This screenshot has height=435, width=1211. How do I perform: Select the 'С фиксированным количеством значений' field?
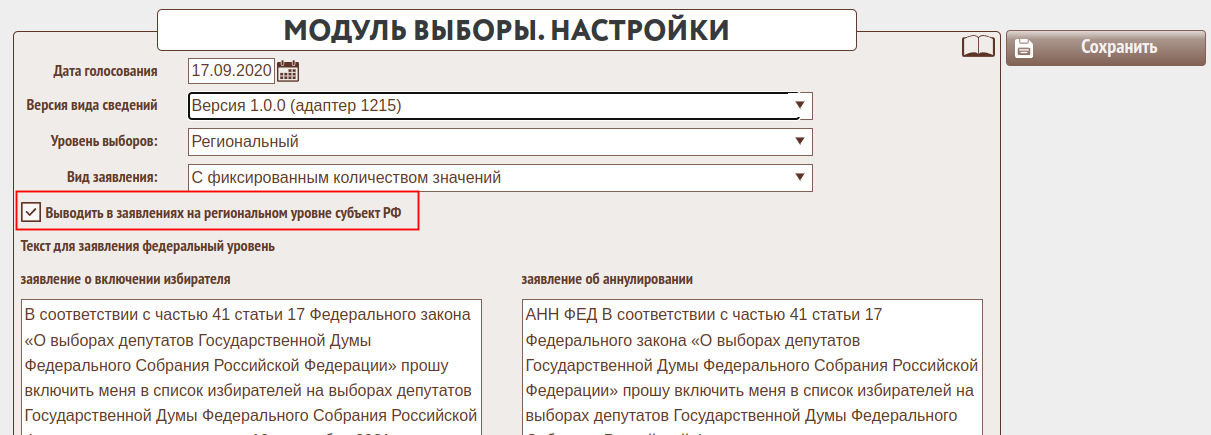click(x=490, y=178)
